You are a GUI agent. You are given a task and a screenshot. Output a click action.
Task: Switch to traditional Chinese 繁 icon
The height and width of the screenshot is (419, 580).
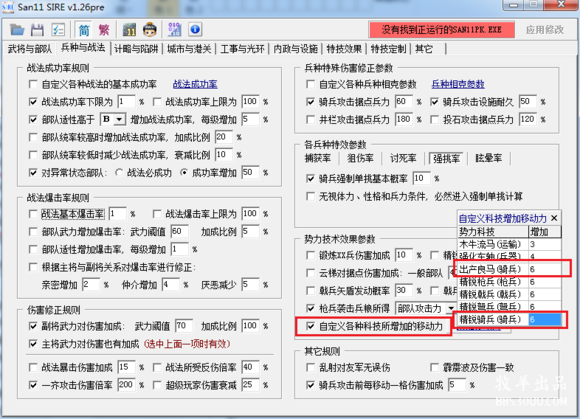click(104, 30)
